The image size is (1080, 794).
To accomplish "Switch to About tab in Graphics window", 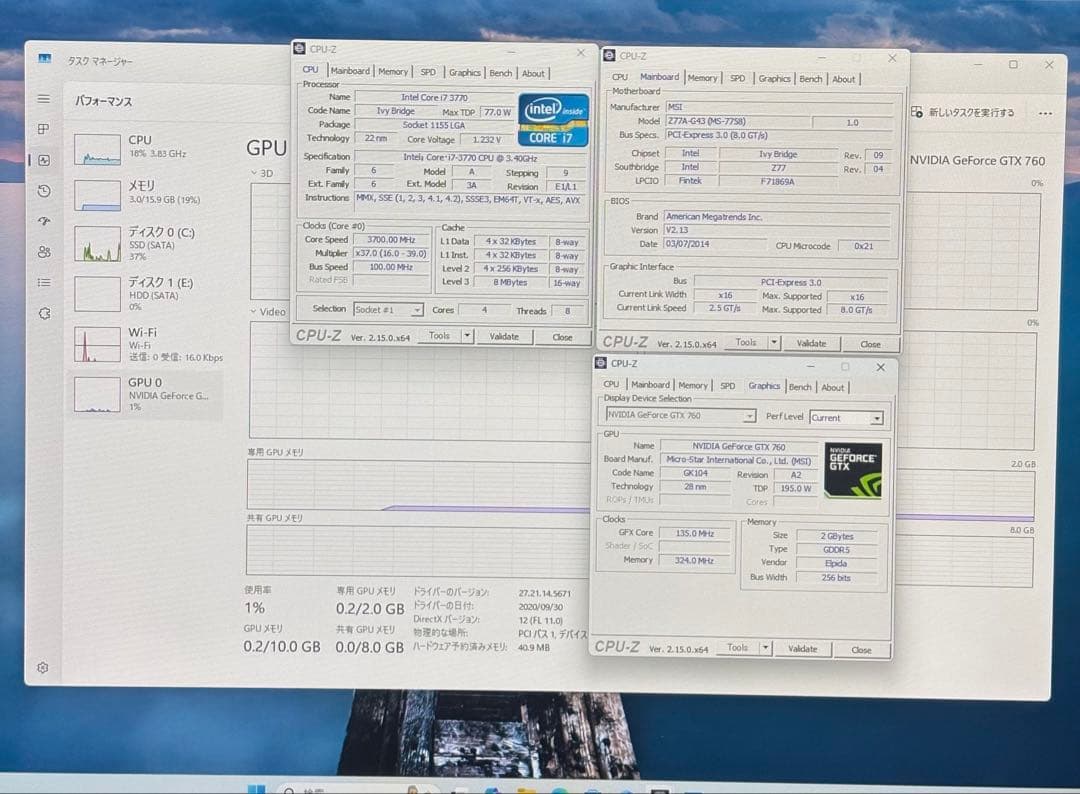I will [832, 387].
